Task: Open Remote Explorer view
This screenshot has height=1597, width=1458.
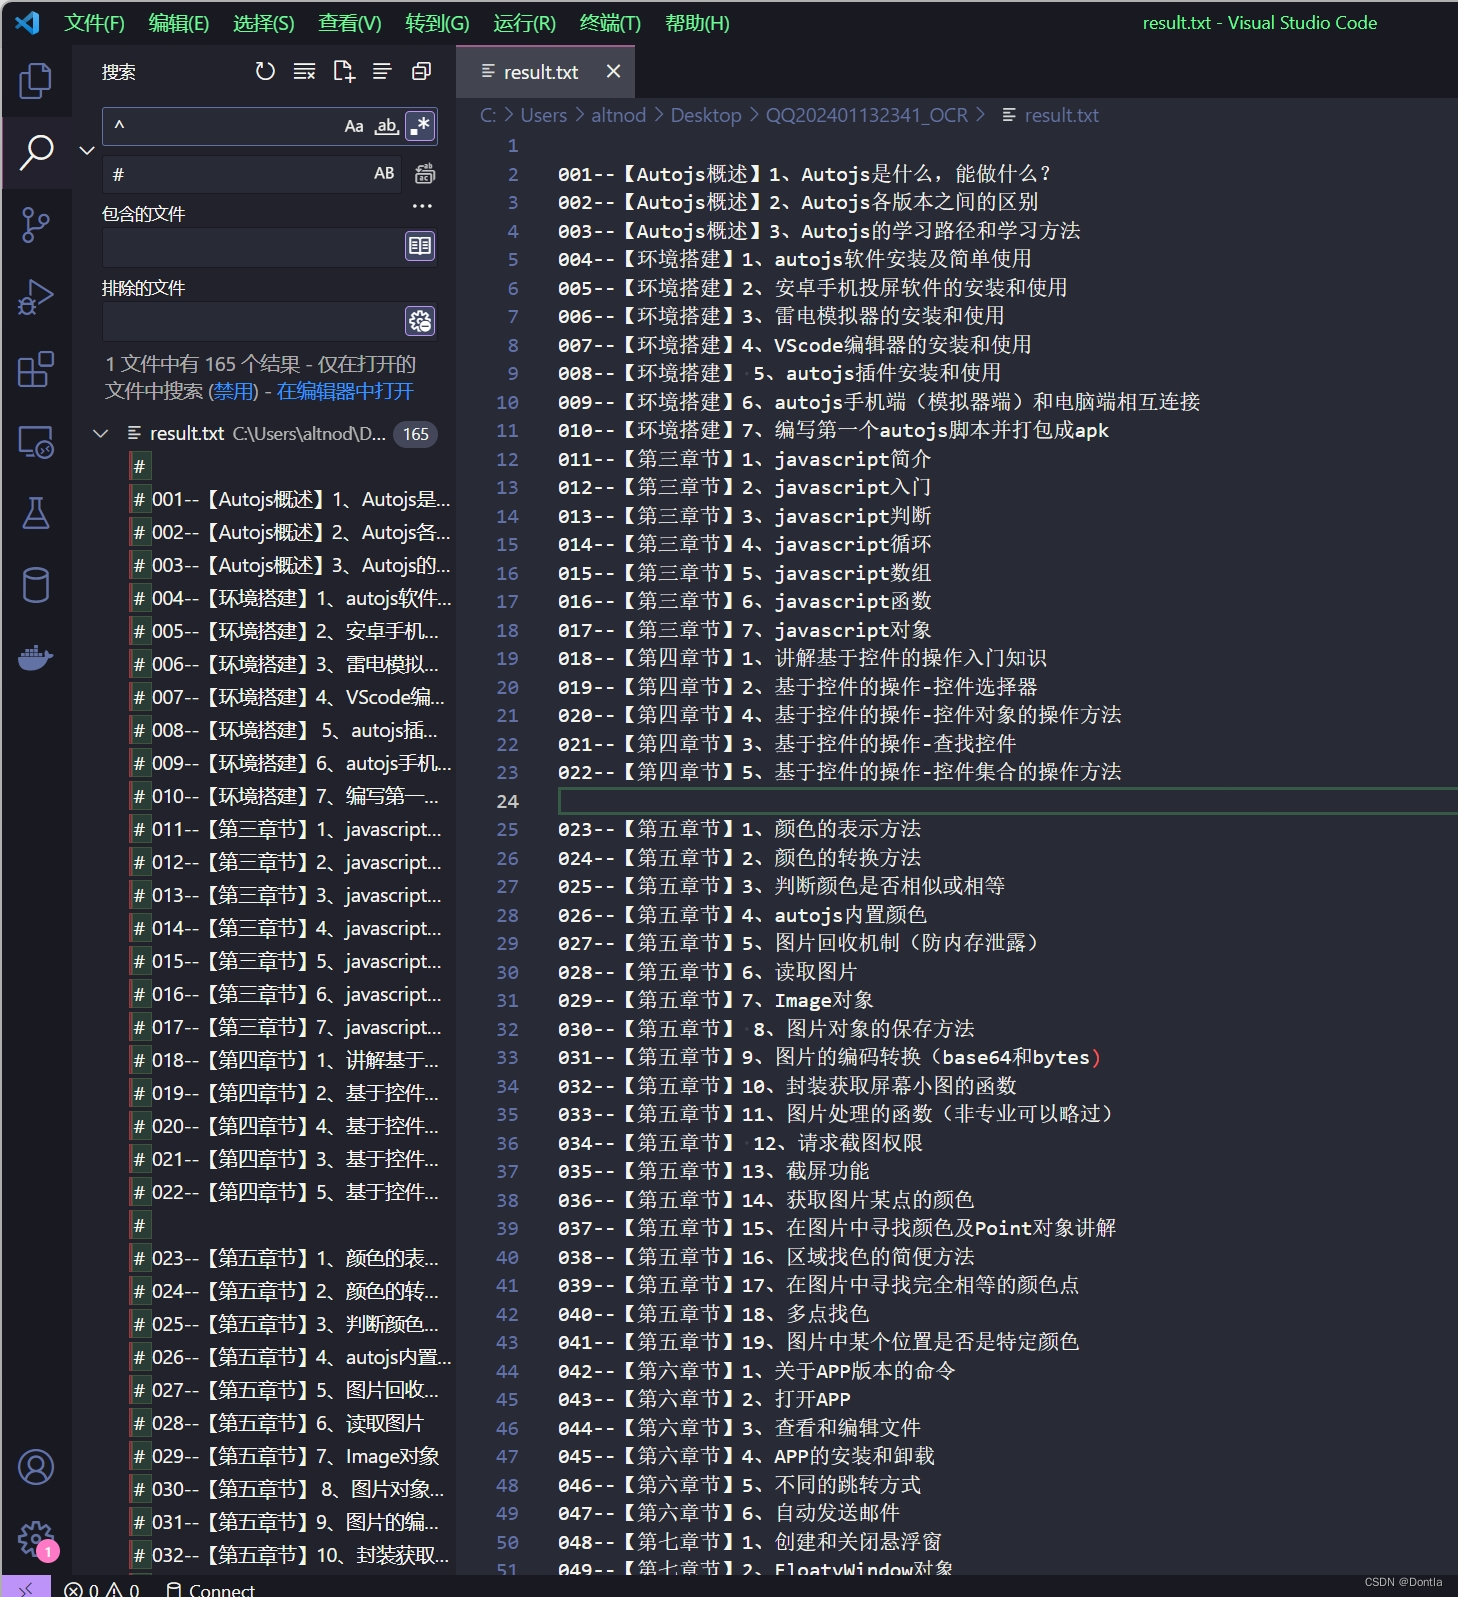Action: [36, 441]
